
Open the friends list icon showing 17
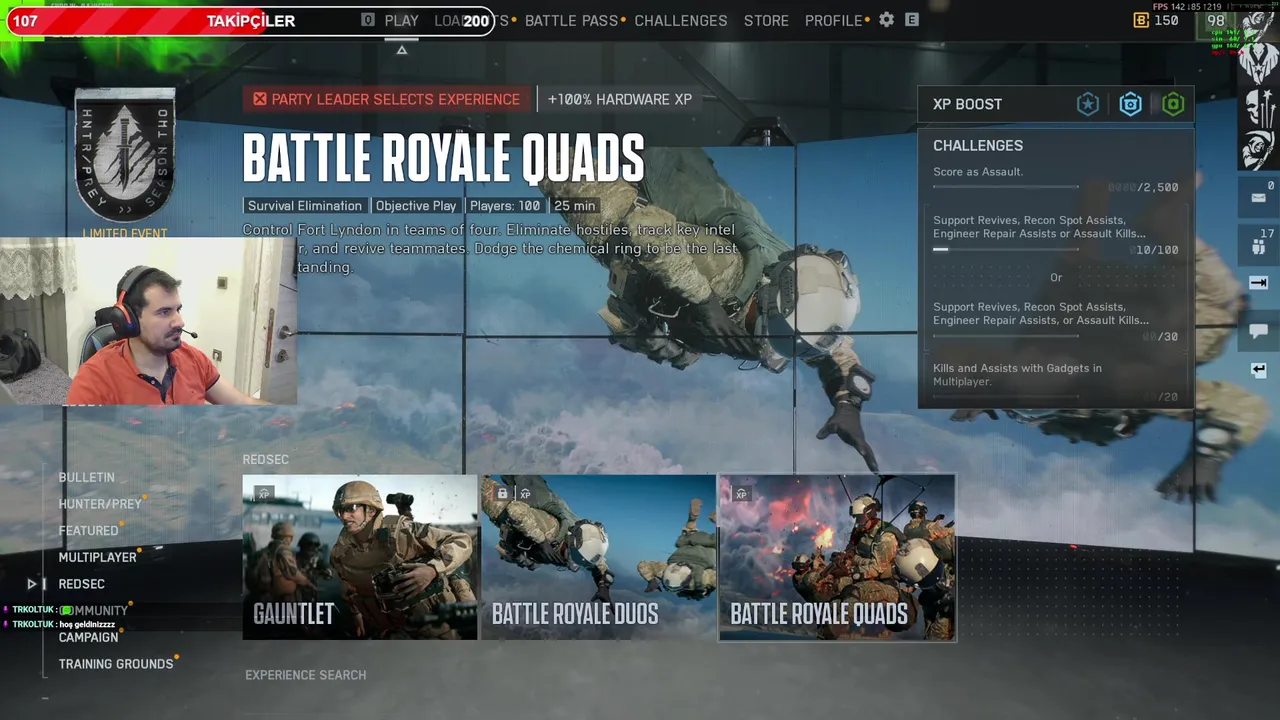pyautogui.click(x=1258, y=246)
